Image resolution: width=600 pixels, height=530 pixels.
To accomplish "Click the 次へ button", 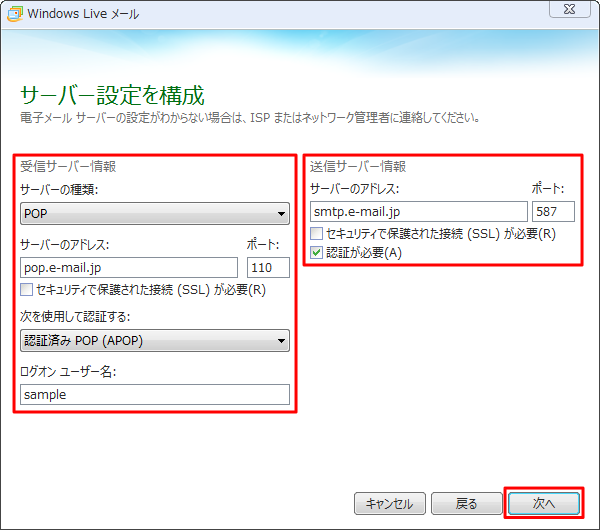I will coord(544,504).
